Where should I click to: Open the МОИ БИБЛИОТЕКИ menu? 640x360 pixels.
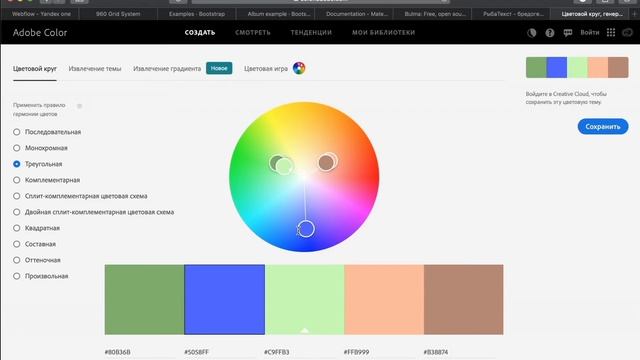384,33
